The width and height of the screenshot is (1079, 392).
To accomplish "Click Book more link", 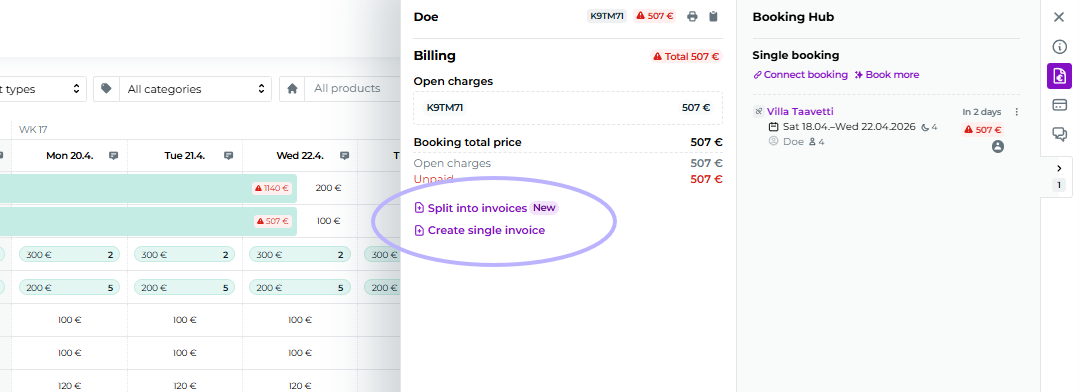I will pos(886,74).
